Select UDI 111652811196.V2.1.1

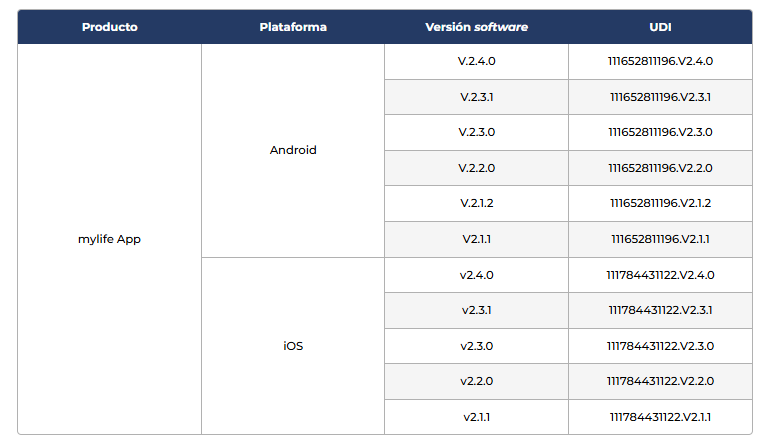[660, 239]
